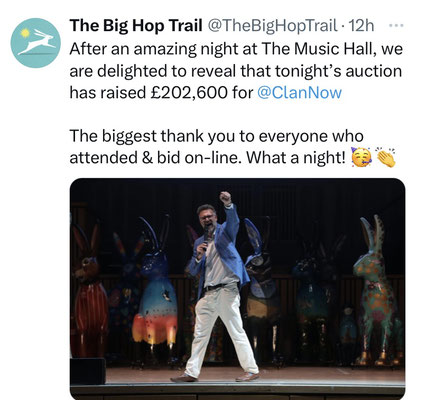
Task: Select the black speaker on the stage
Action: tap(88, 371)
